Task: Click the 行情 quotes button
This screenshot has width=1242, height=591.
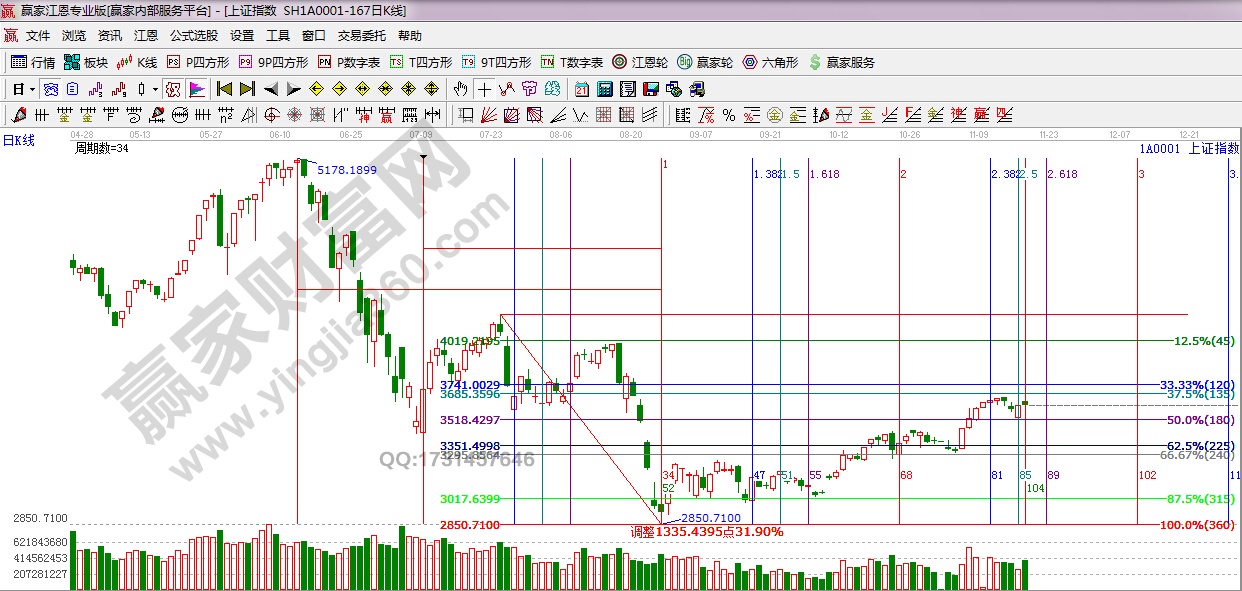Action: click(33, 62)
